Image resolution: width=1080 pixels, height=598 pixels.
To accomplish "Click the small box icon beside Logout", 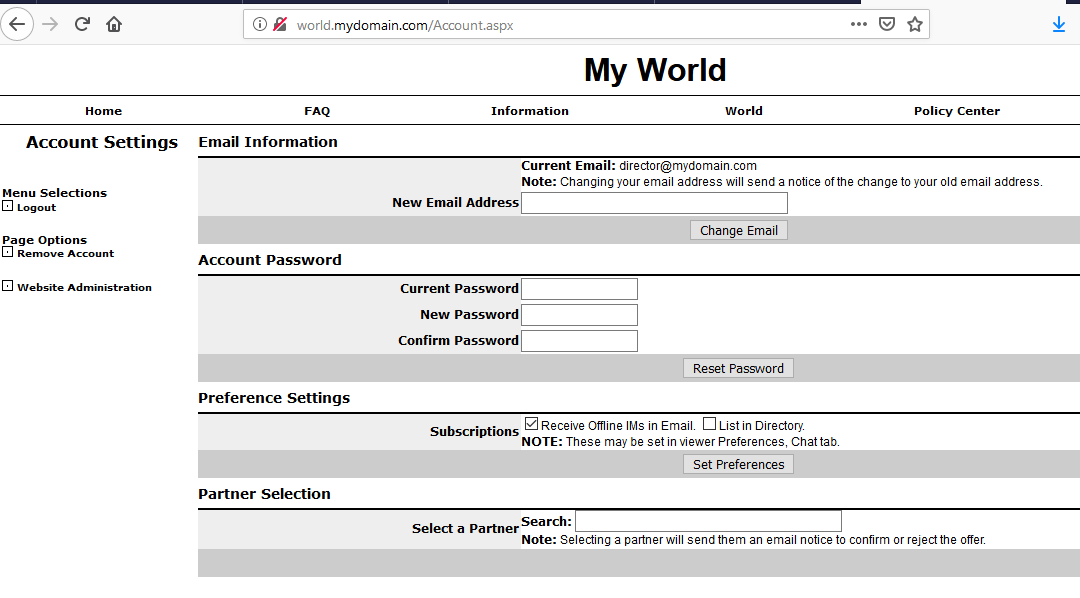I will (8, 206).
